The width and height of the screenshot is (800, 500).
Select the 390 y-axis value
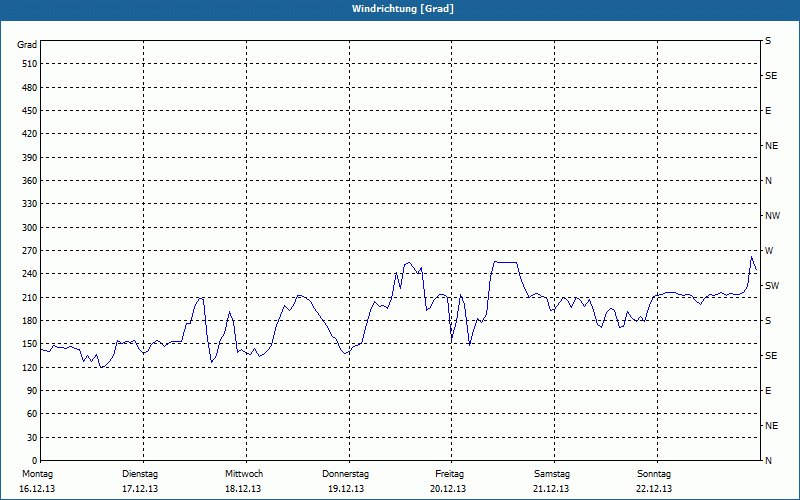tap(29, 158)
